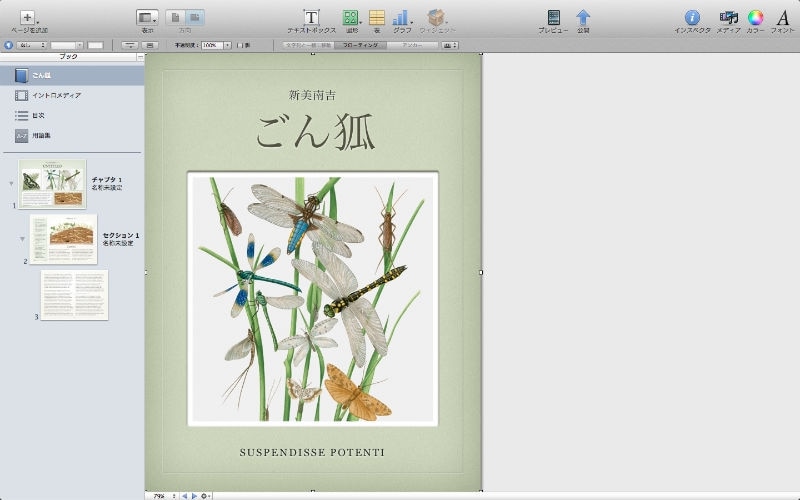The height and width of the screenshot is (500, 800).
Task: Open the Media (メディア) browser
Action: click(x=728, y=18)
